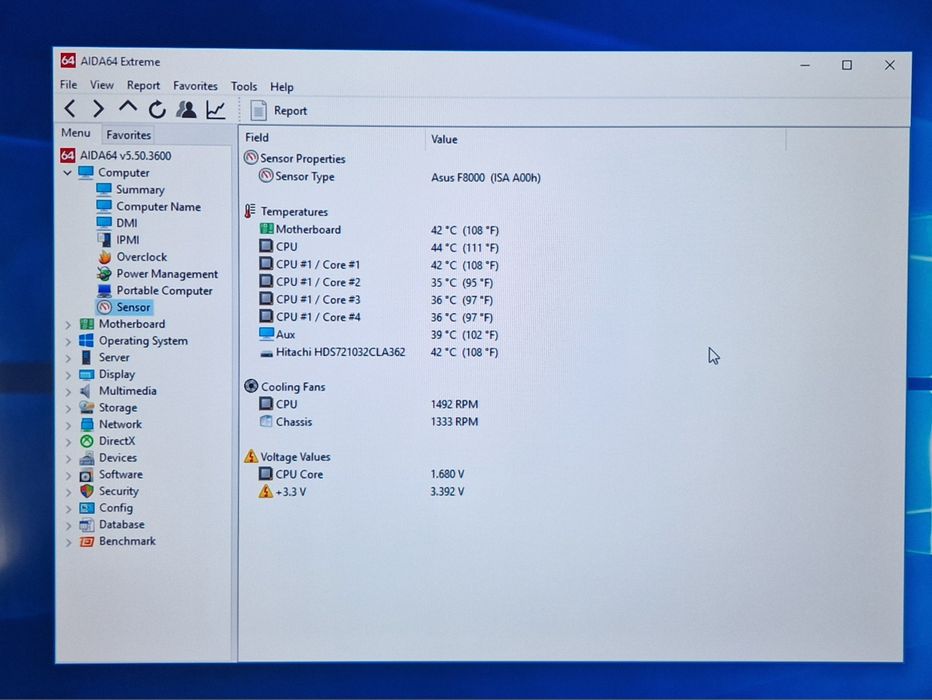932x700 pixels.
Task: Click the Report toolbar button
Action: pos(279,111)
